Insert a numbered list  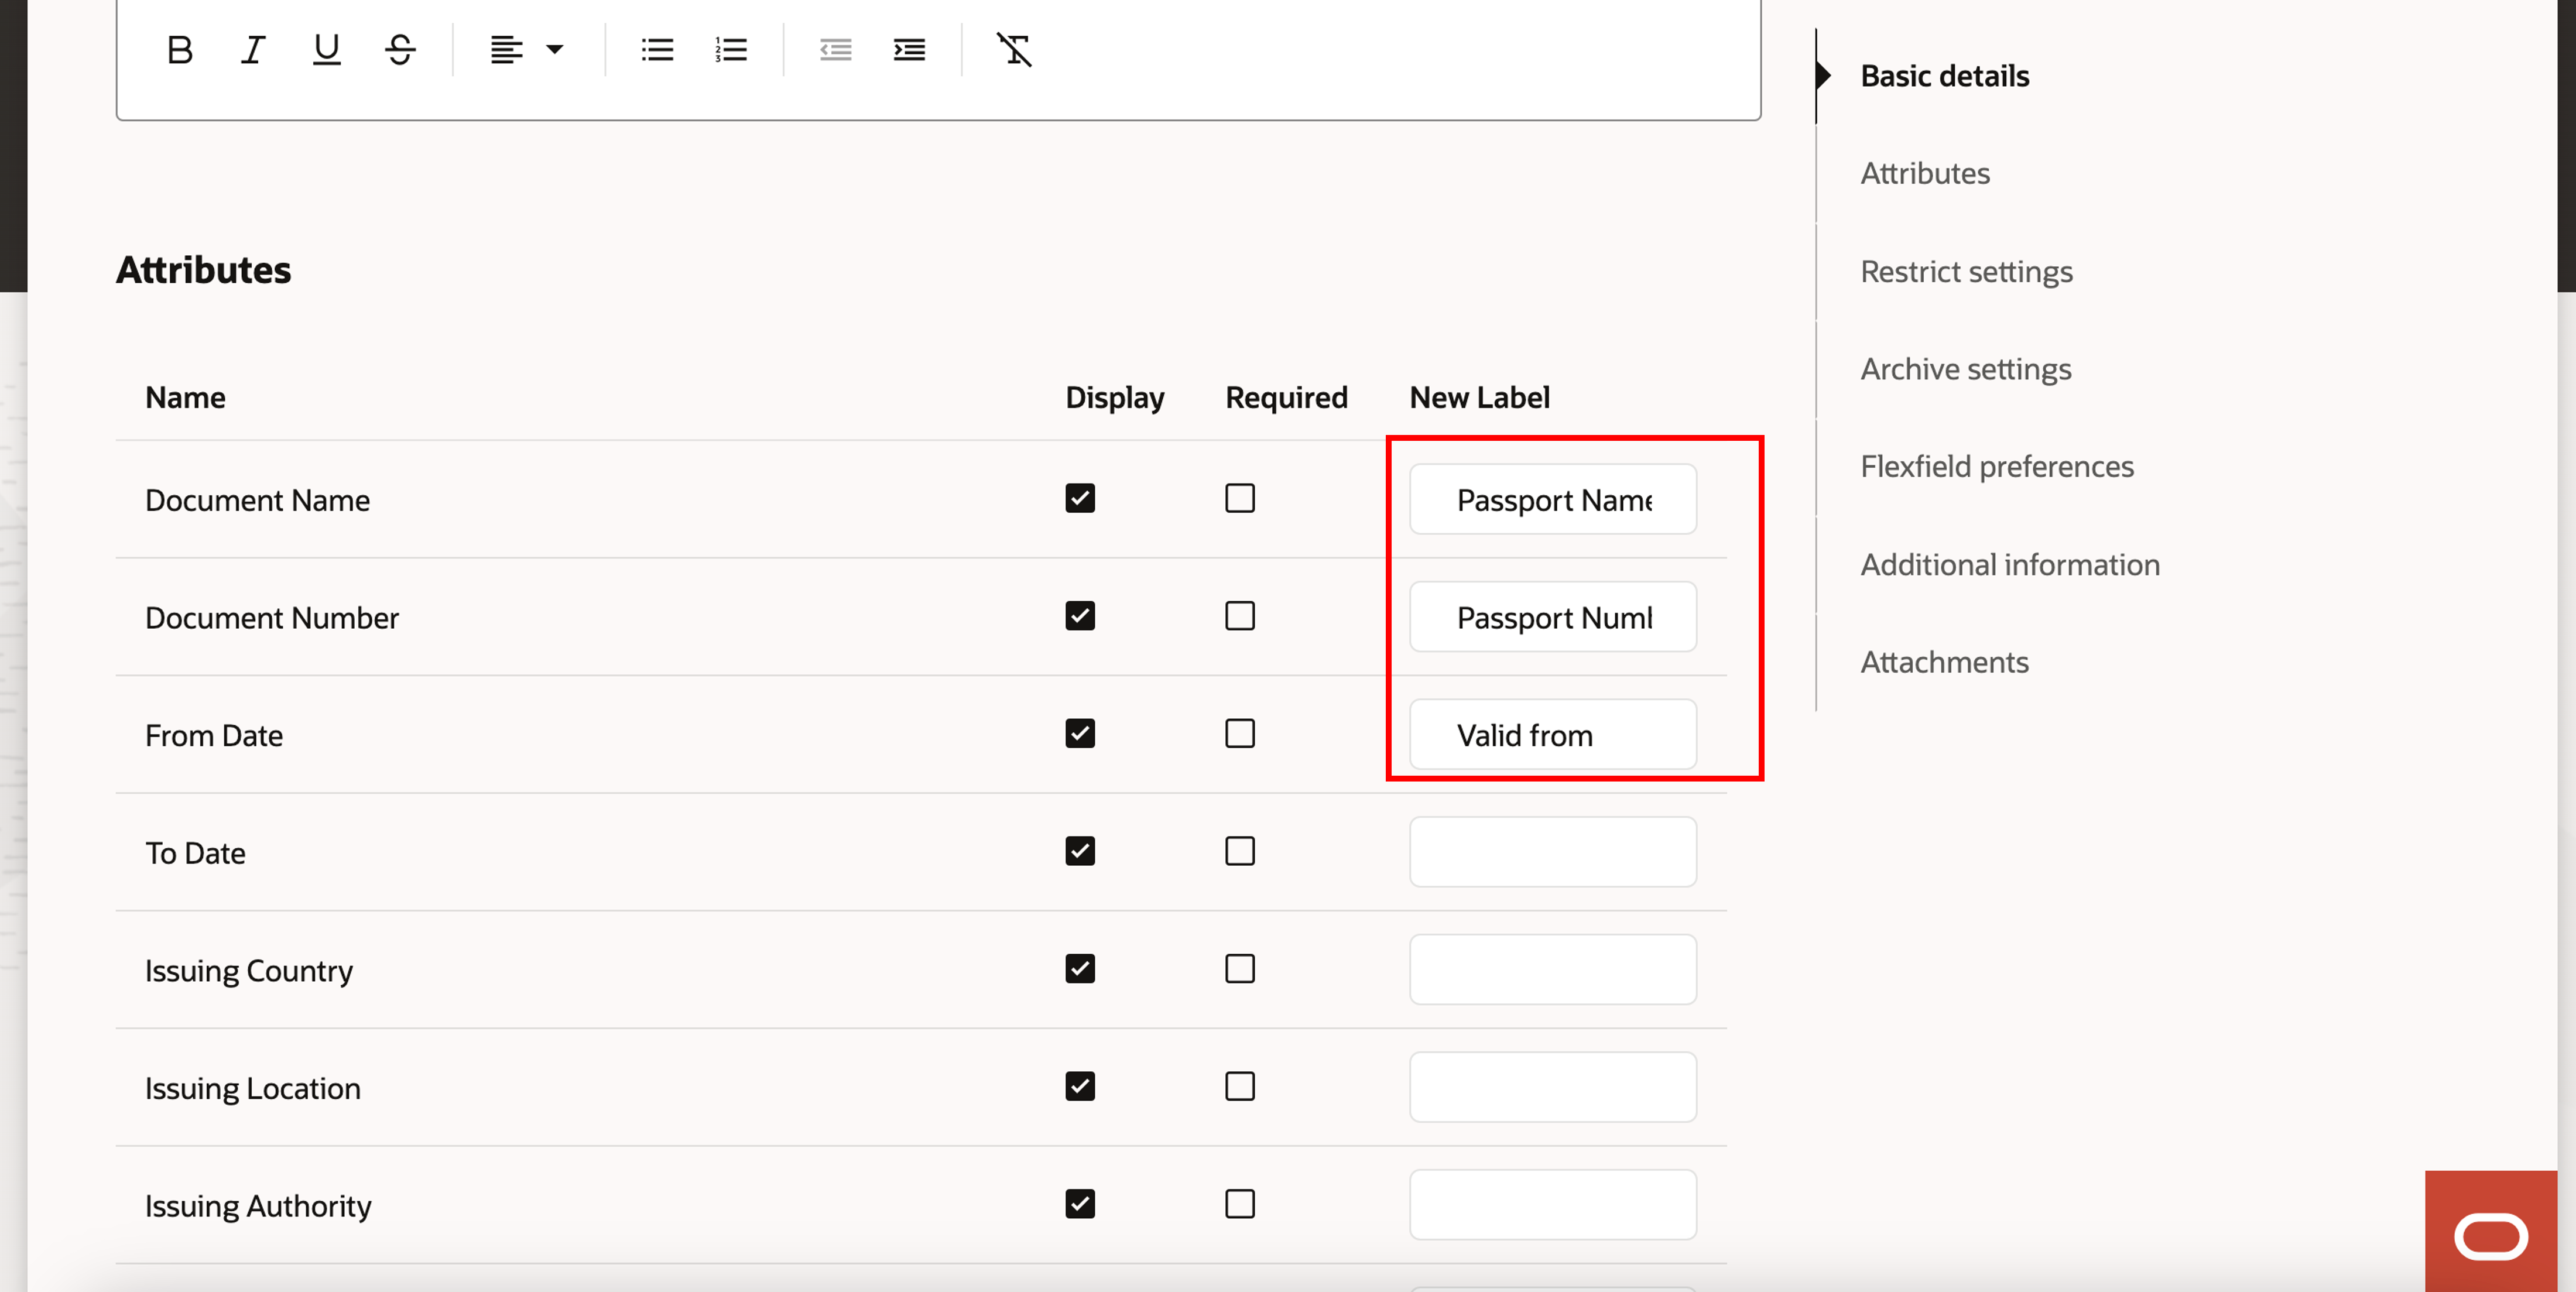(x=731, y=49)
